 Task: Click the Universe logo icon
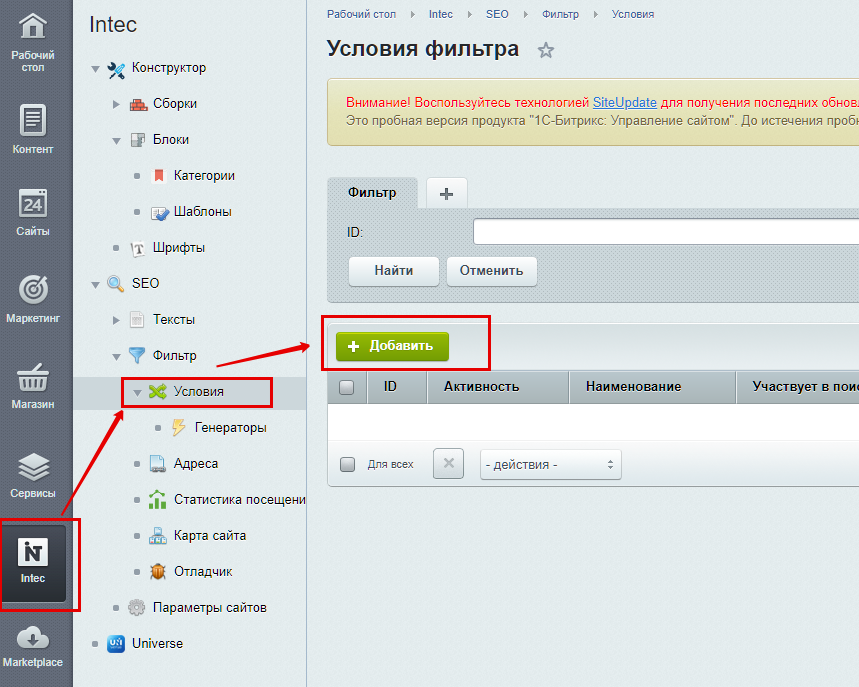(116, 644)
